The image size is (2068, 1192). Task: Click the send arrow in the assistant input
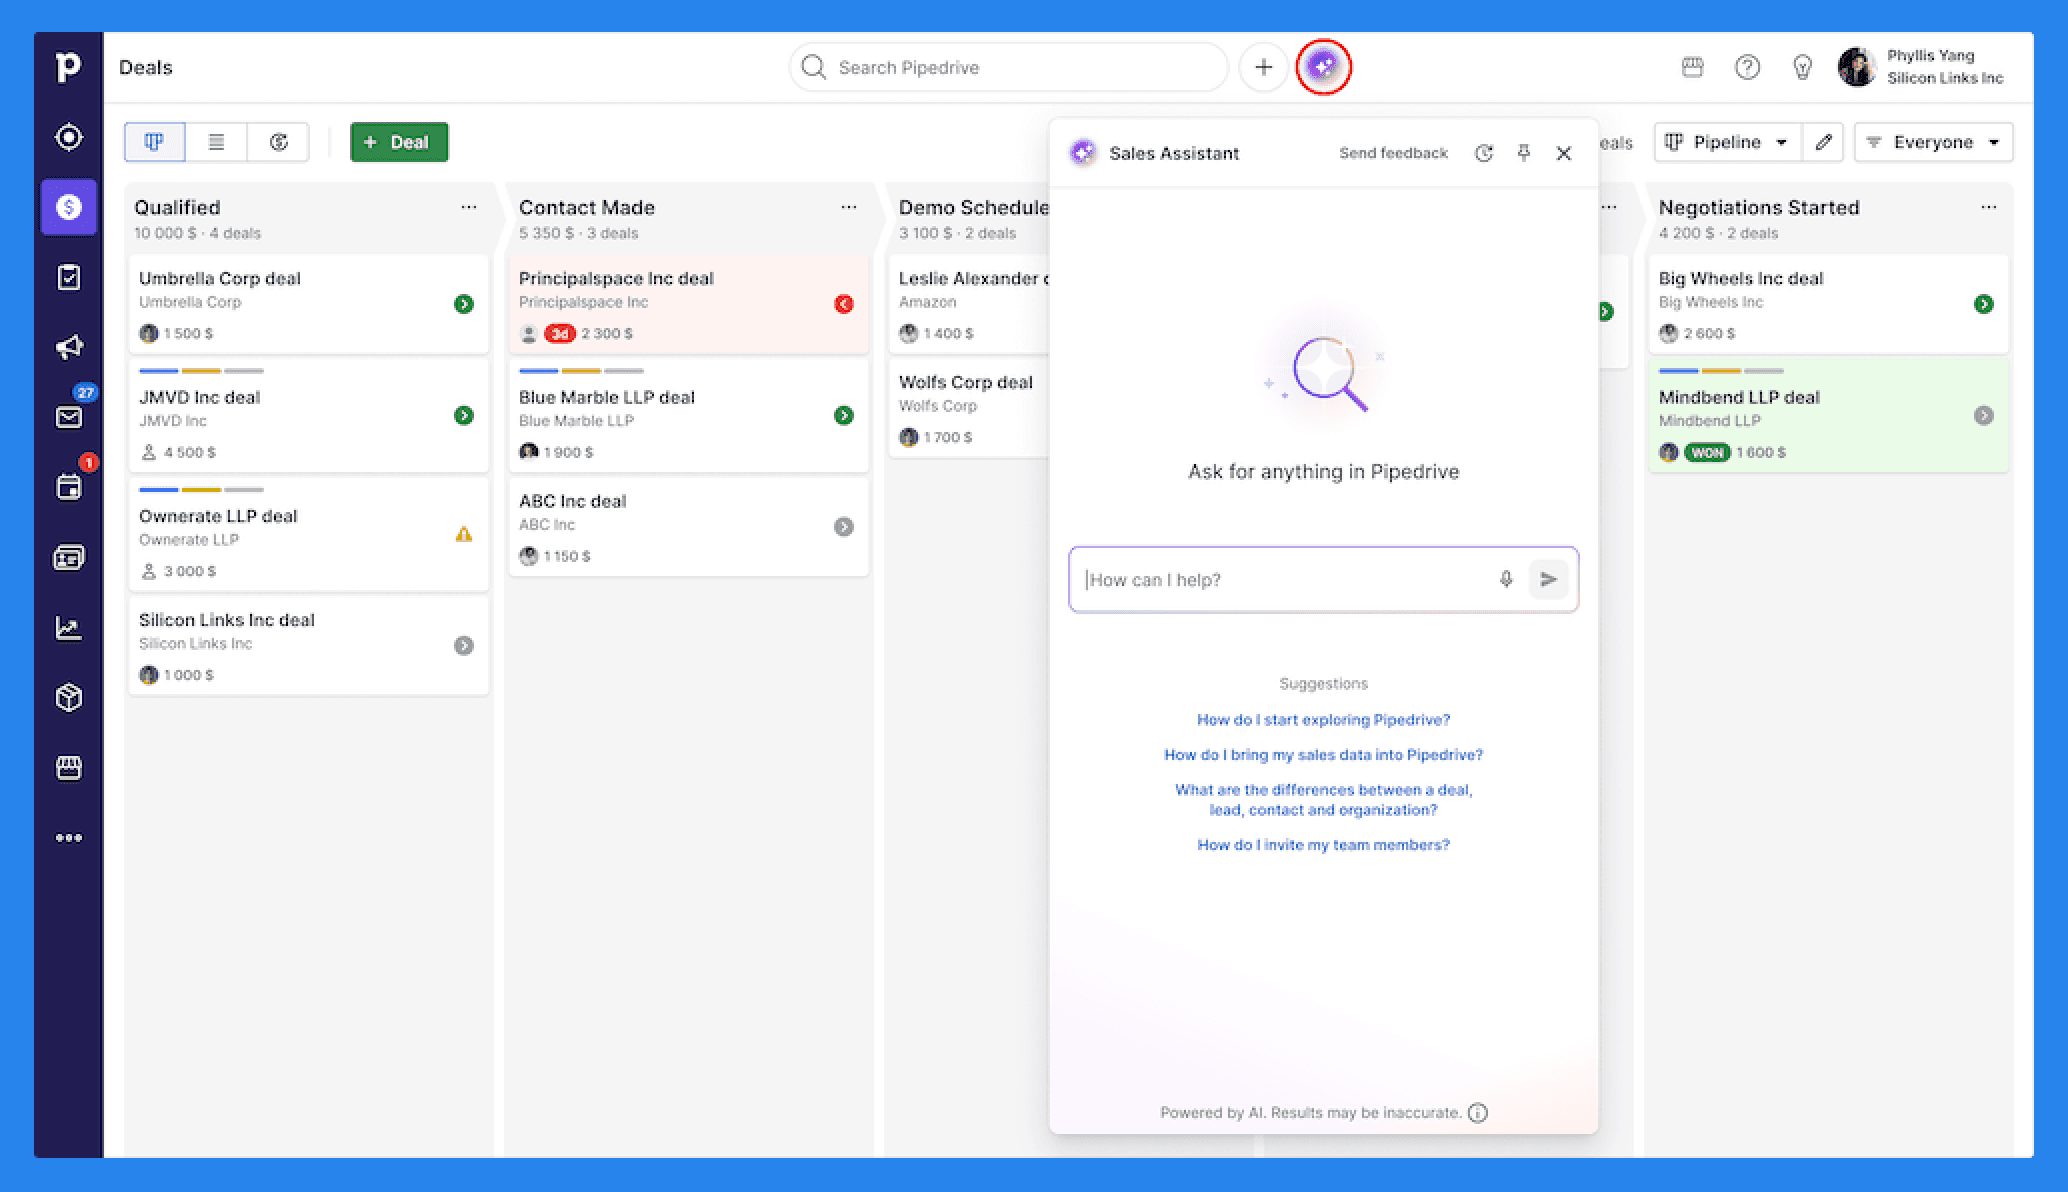tap(1548, 579)
